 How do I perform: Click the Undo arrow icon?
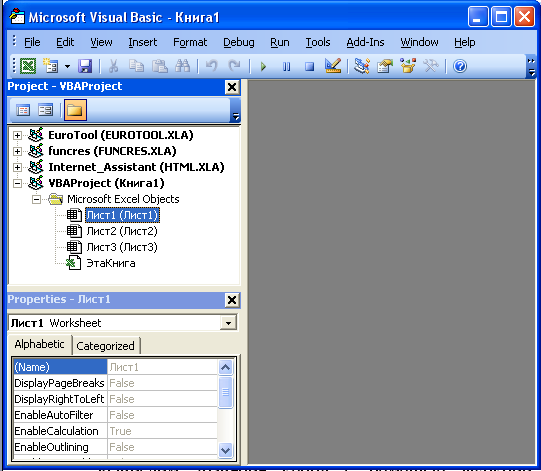click(x=212, y=66)
